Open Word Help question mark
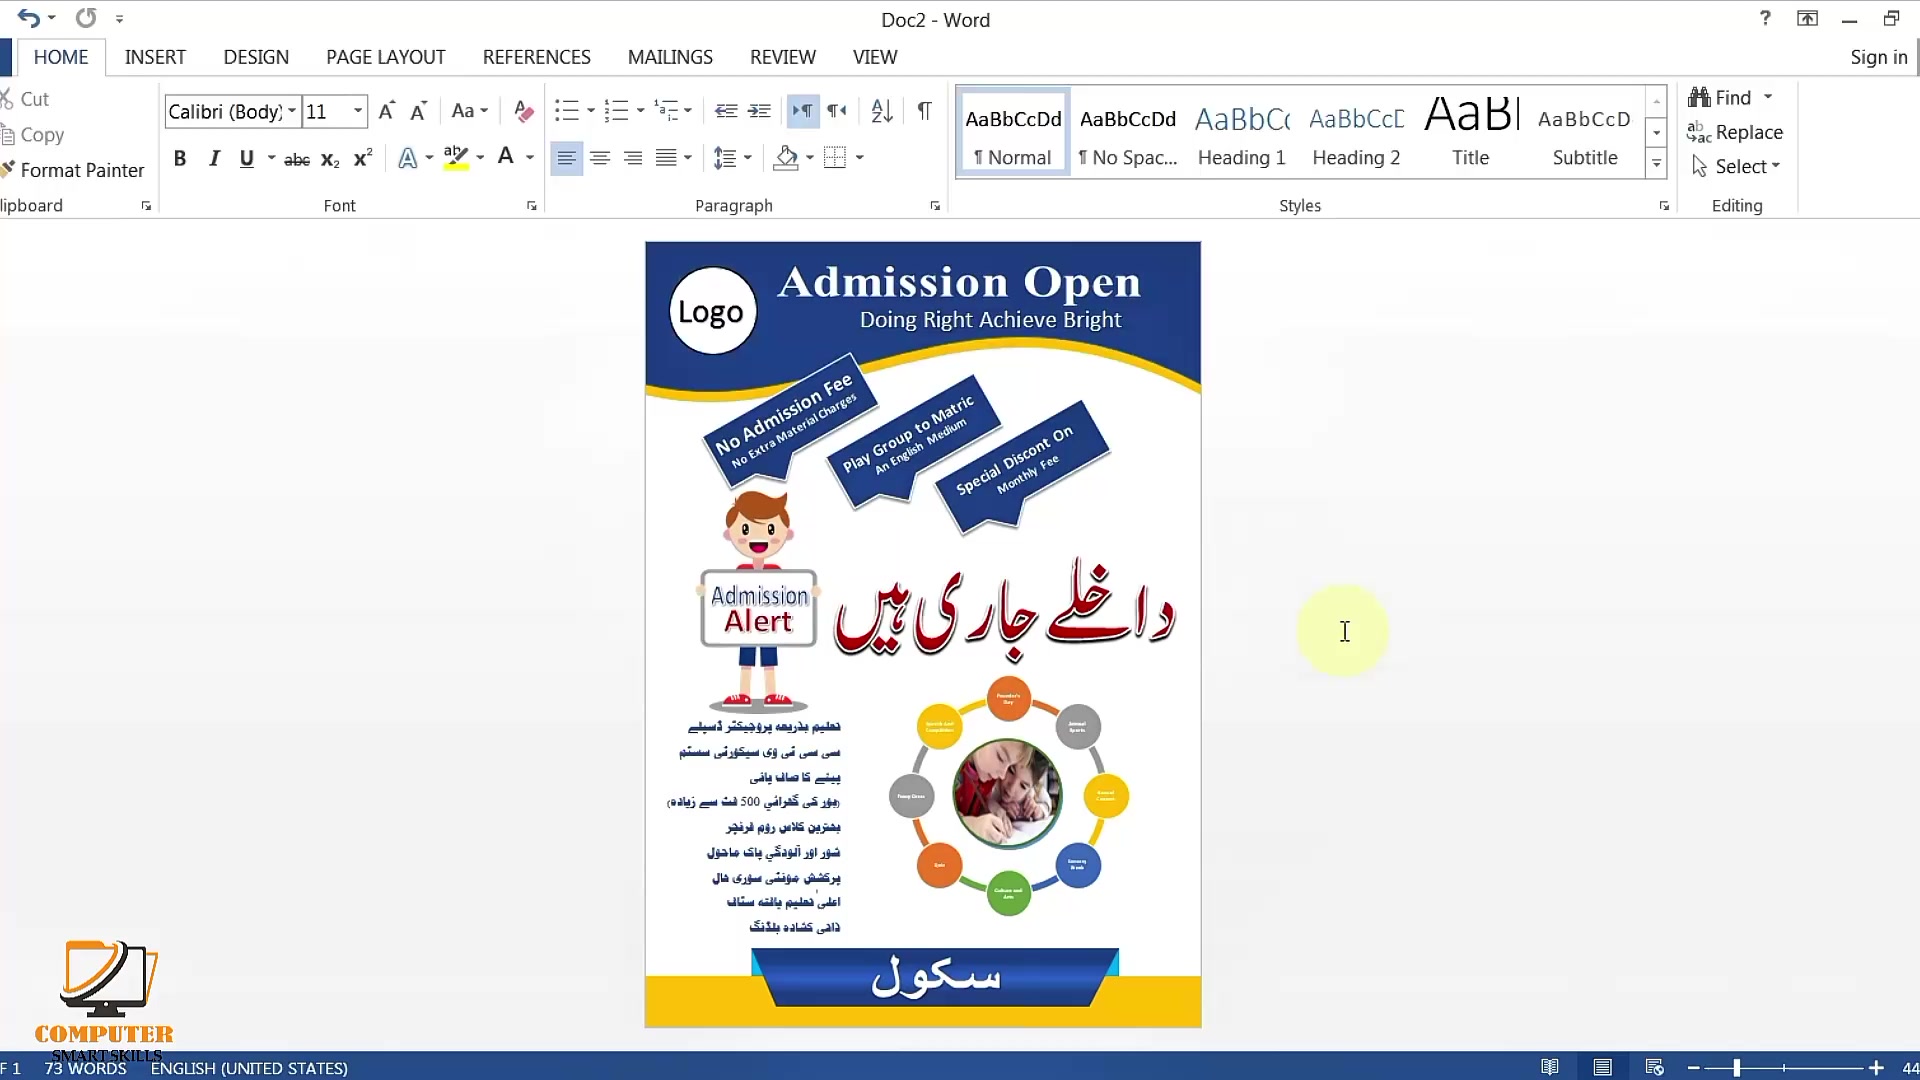The height and width of the screenshot is (1080, 1920). pyautogui.click(x=1765, y=18)
